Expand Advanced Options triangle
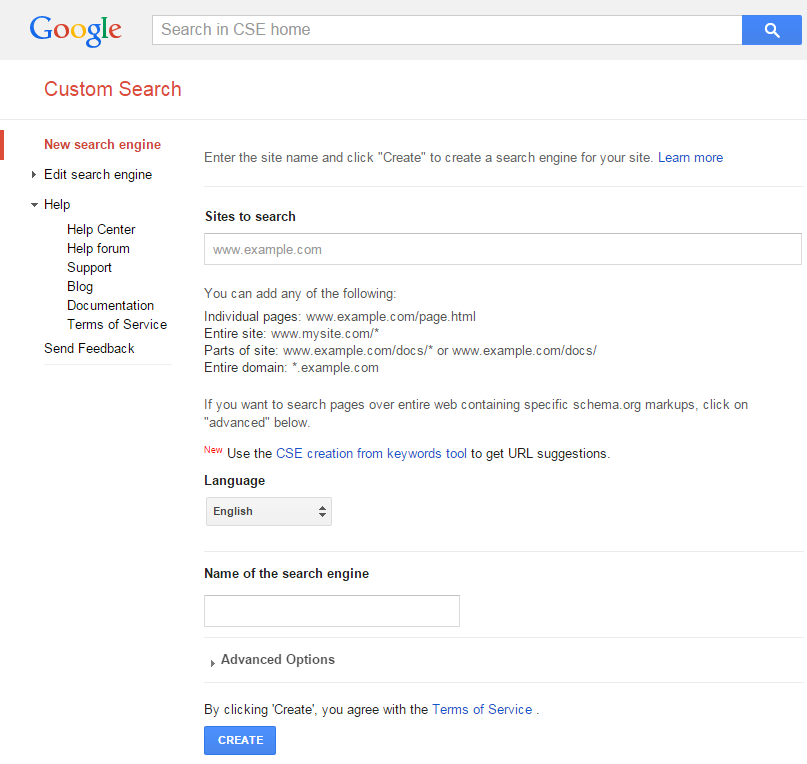 (213, 663)
